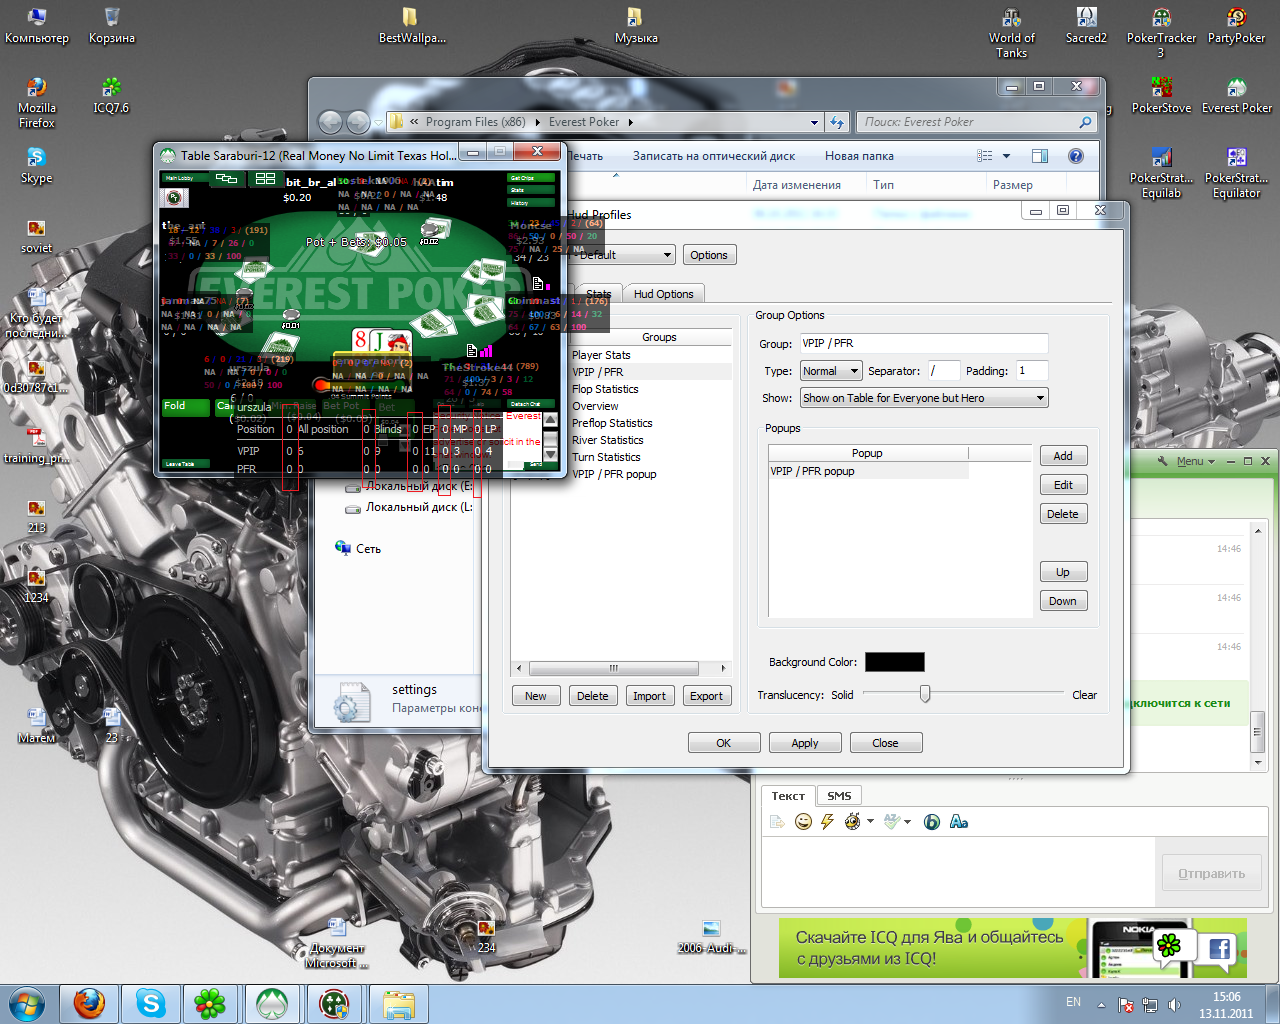
Task: Open the Корзина recycle bin icon
Action: click(x=111, y=26)
